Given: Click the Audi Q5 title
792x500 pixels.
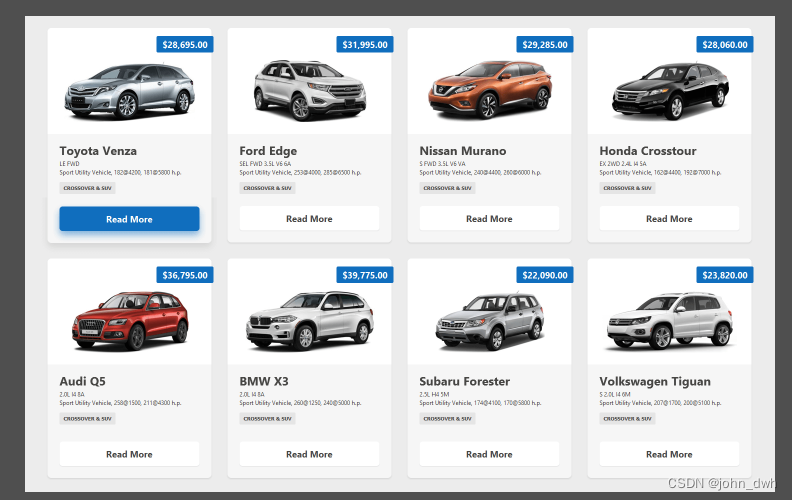Looking at the screenshot, I should coord(82,381).
